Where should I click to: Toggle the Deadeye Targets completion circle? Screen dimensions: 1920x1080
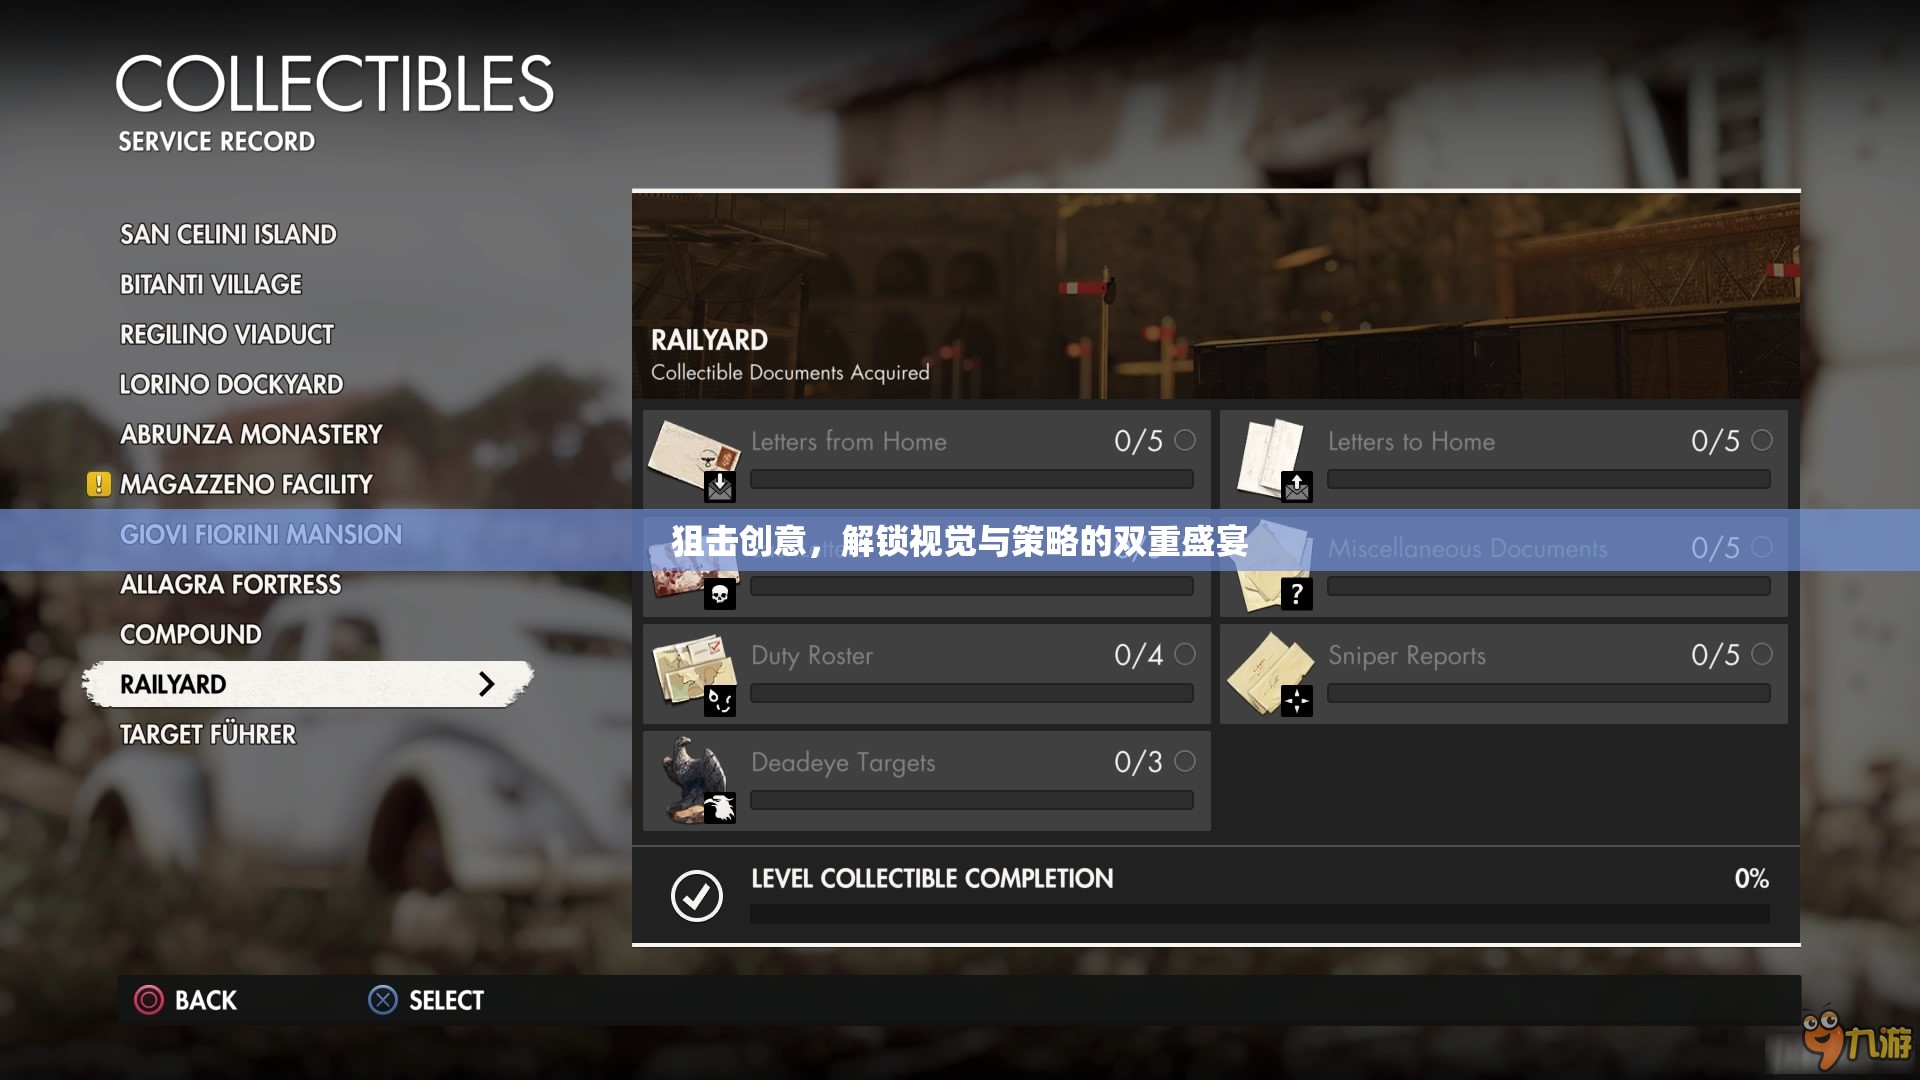[1185, 762]
